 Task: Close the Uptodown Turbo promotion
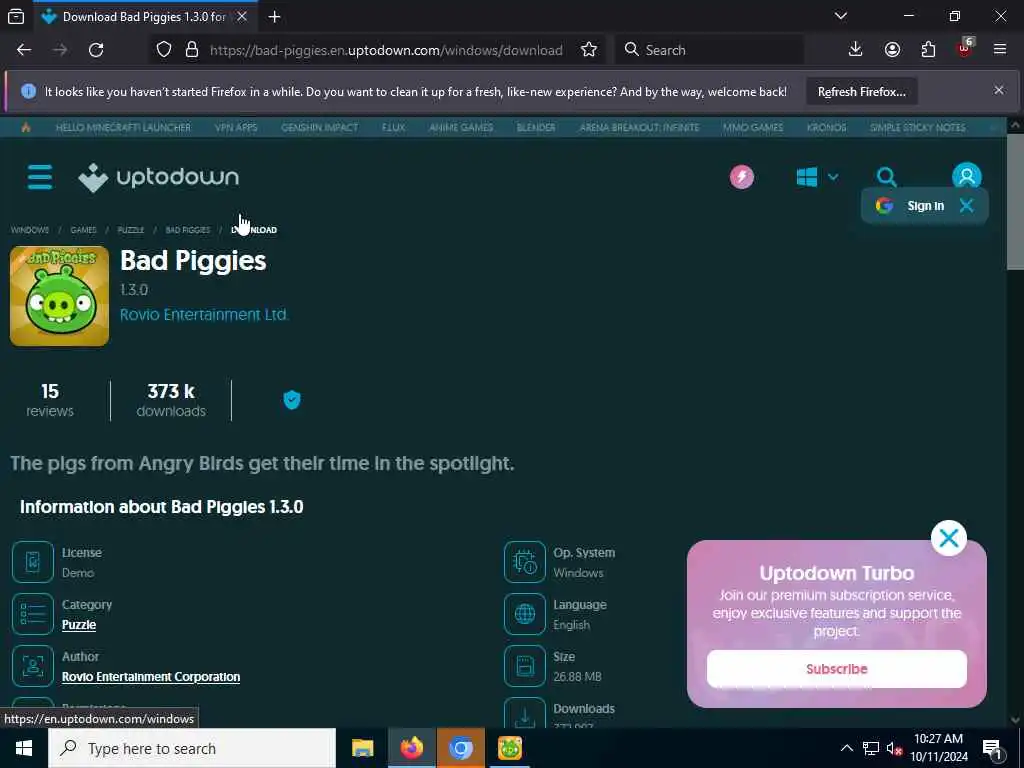click(948, 538)
